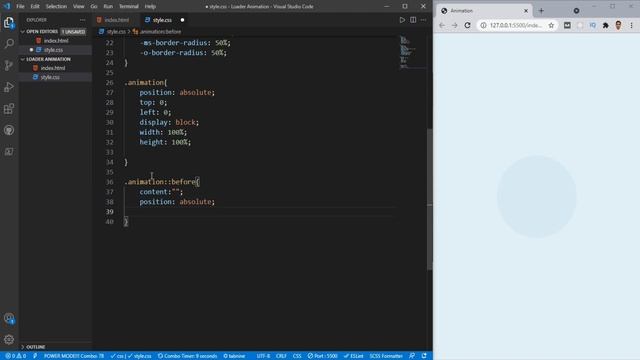
Task: Open the notifications bell in status bar
Action: (424, 356)
